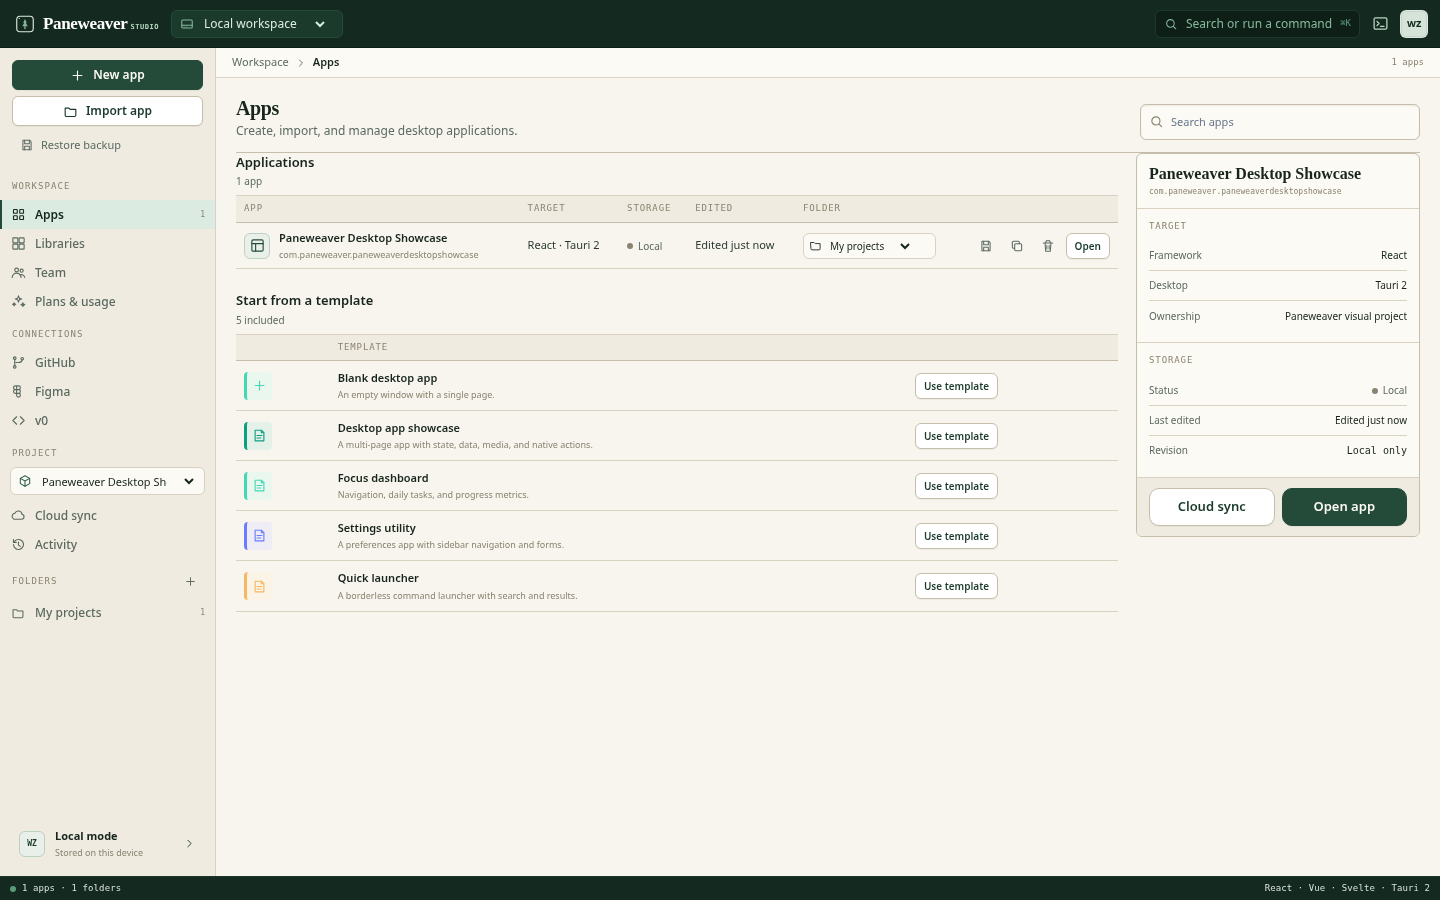1440x900 pixels.
Task: Expand the Paneweaver Desktop Sh project dropdown
Action: point(107,481)
